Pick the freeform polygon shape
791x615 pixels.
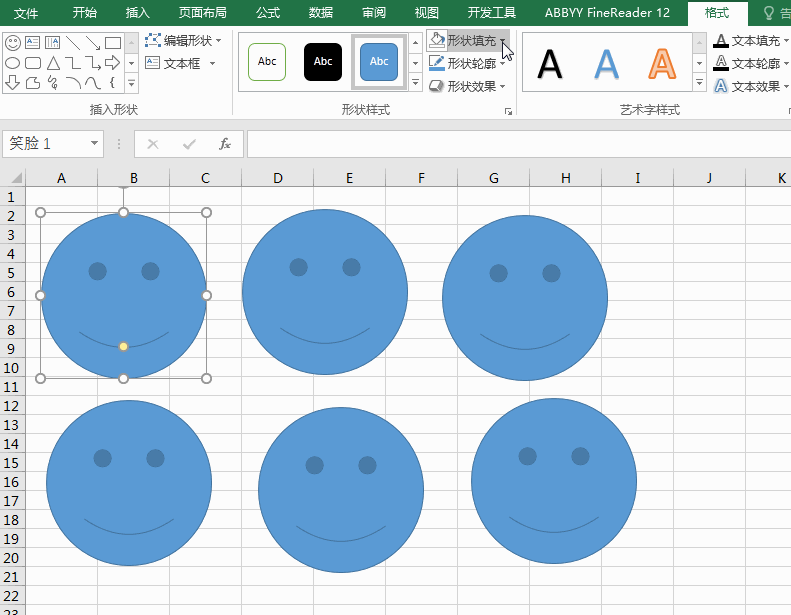(33, 82)
